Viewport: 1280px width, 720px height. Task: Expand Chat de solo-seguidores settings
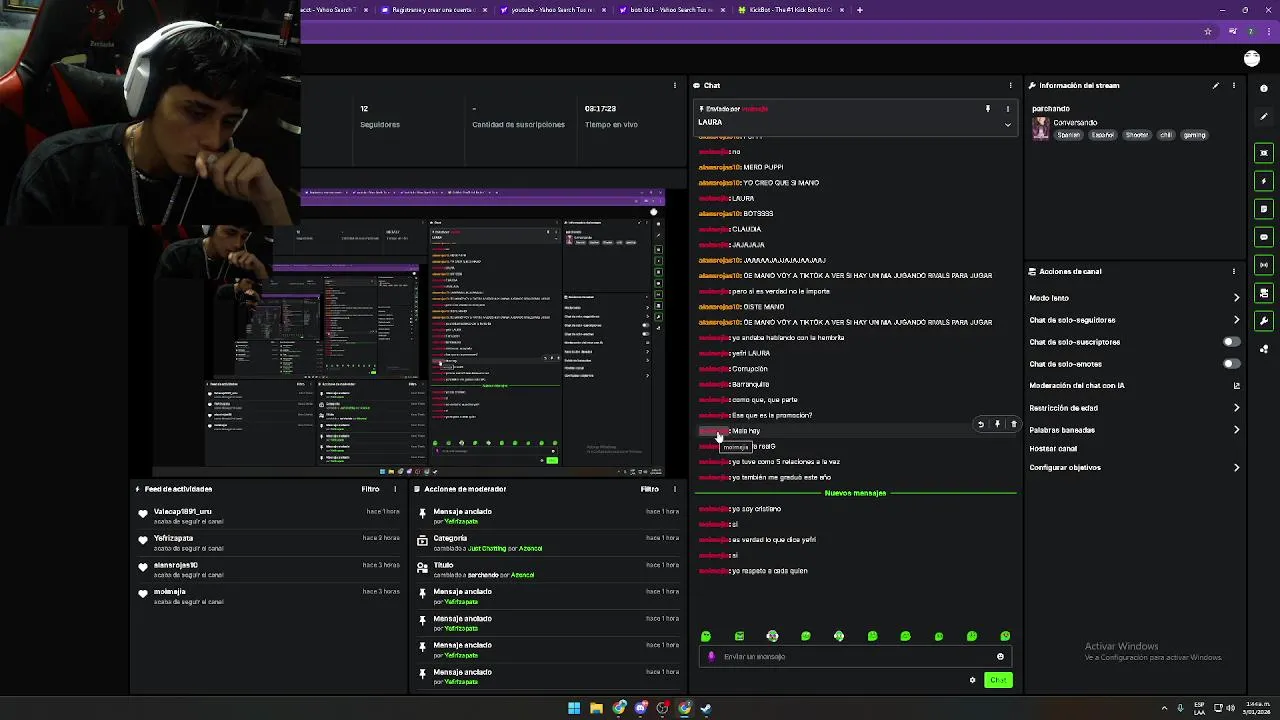(x=1236, y=320)
